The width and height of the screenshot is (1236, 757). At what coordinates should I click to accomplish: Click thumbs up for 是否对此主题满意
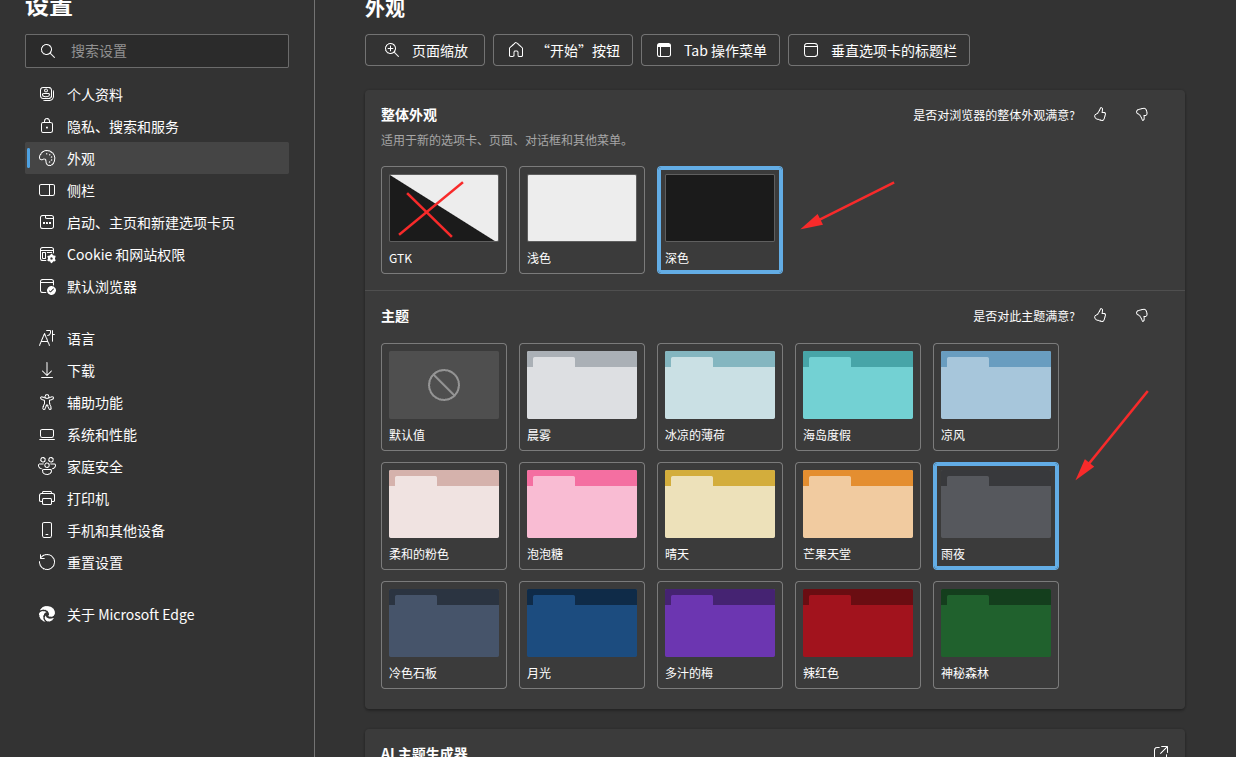(1101, 316)
